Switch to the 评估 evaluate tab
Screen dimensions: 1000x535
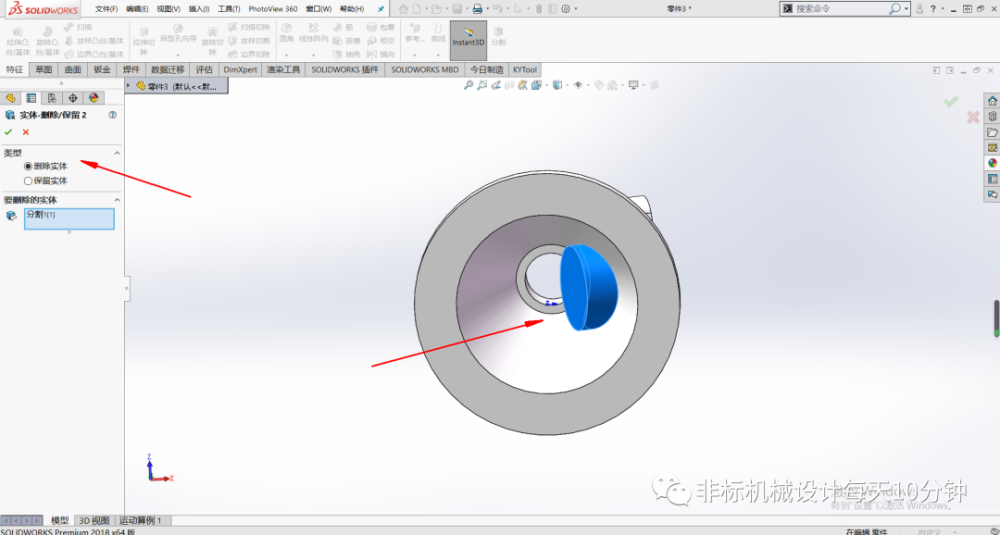(x=204, y=70)
